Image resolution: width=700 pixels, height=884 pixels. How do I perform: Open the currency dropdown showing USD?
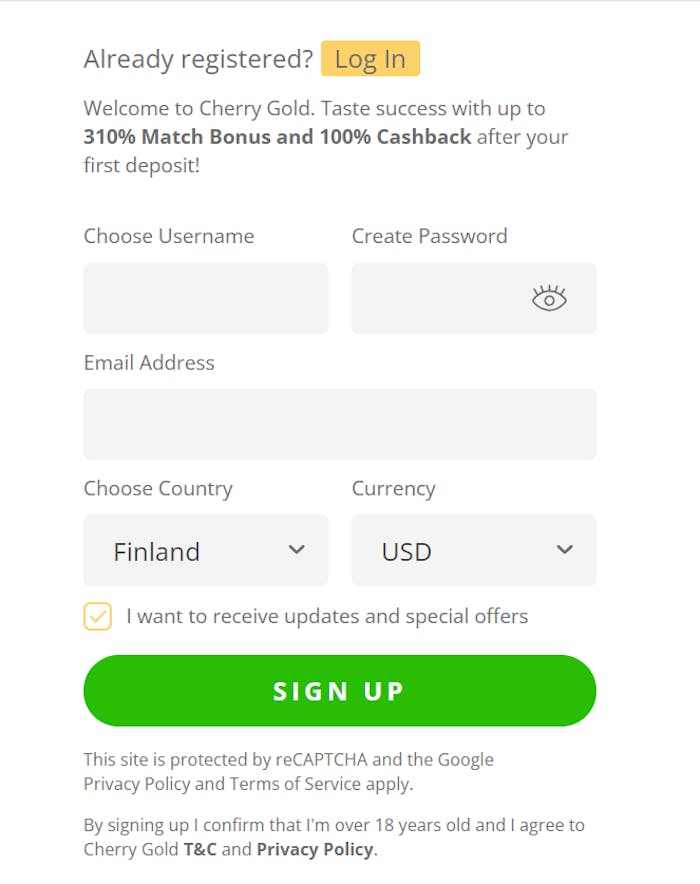[473, 550]
